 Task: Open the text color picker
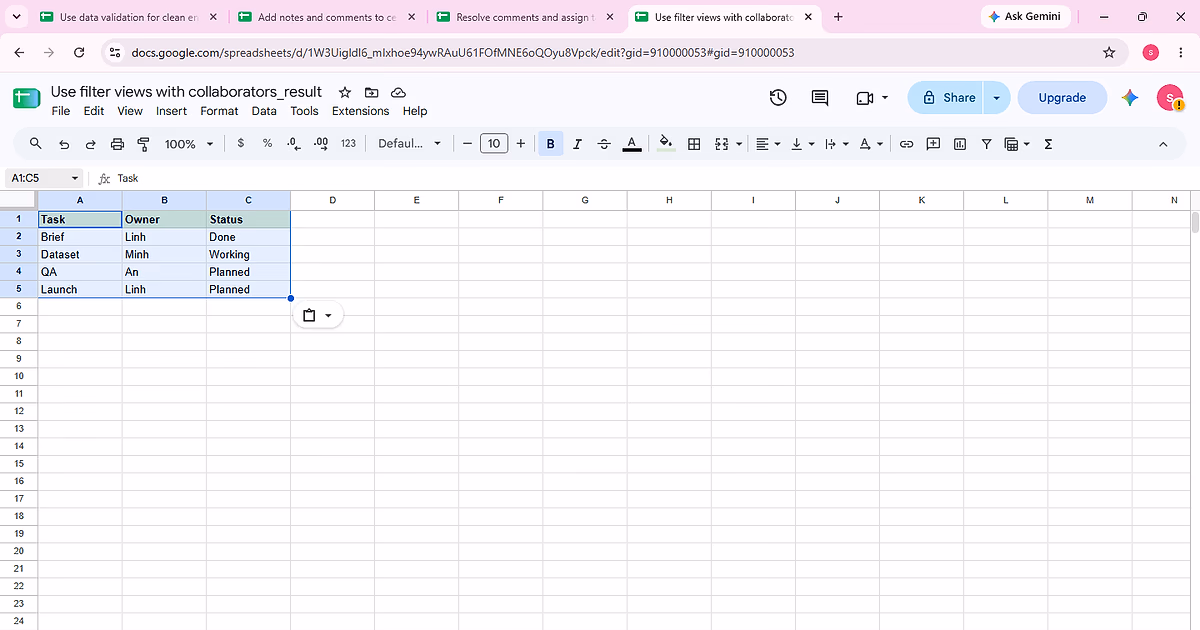pos(632,144)
